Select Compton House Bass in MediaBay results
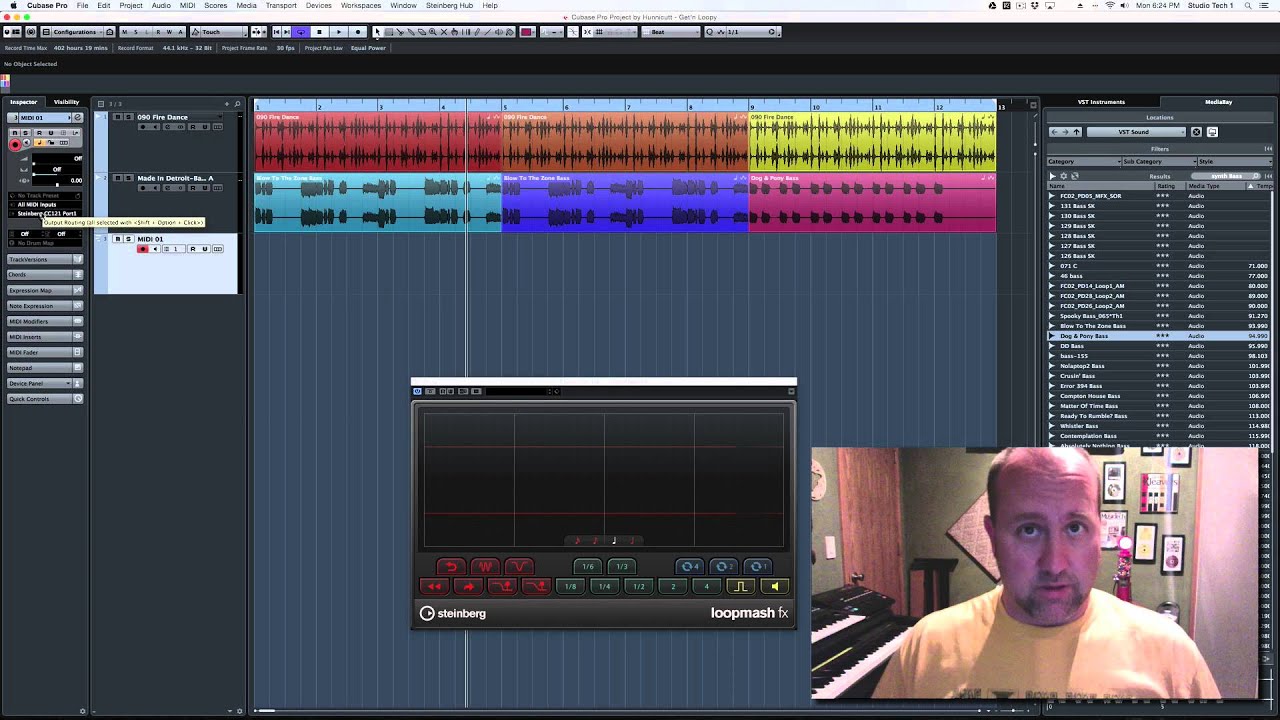 1160,396
